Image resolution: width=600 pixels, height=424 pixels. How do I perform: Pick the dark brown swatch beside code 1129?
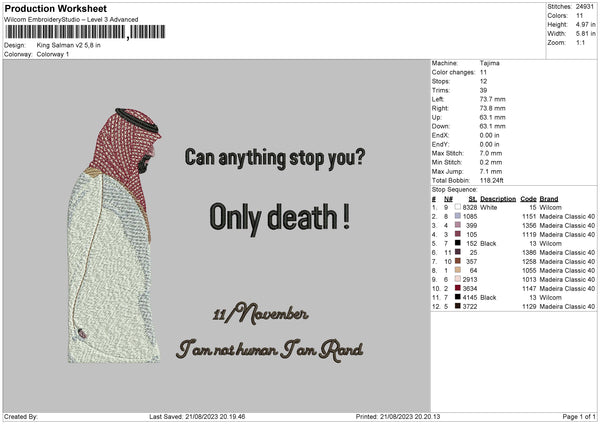pyautogui.click(x=458, y=306)
